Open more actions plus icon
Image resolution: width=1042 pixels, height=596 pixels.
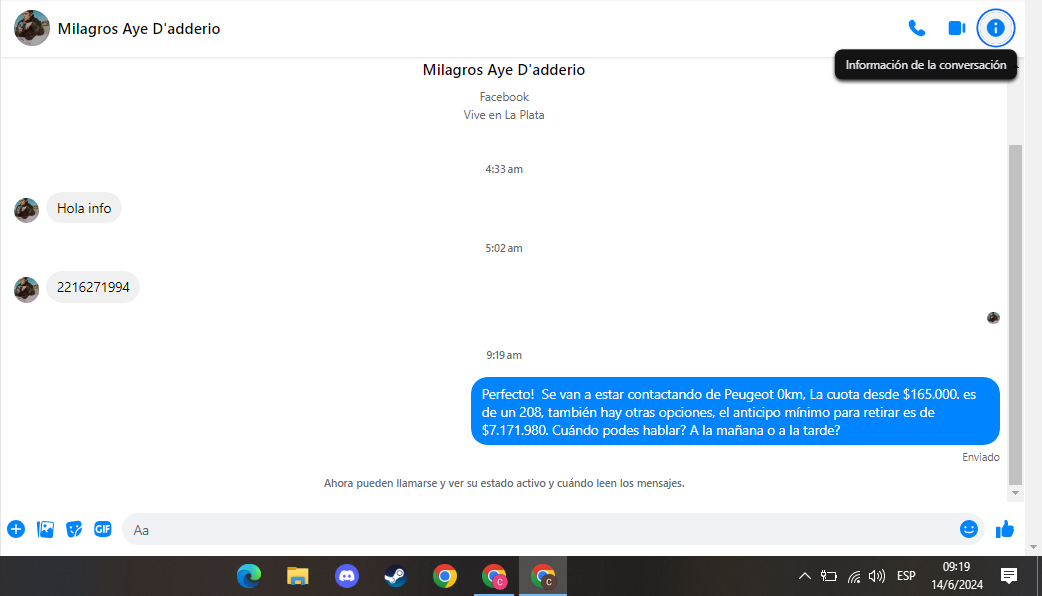coord(16,529)
